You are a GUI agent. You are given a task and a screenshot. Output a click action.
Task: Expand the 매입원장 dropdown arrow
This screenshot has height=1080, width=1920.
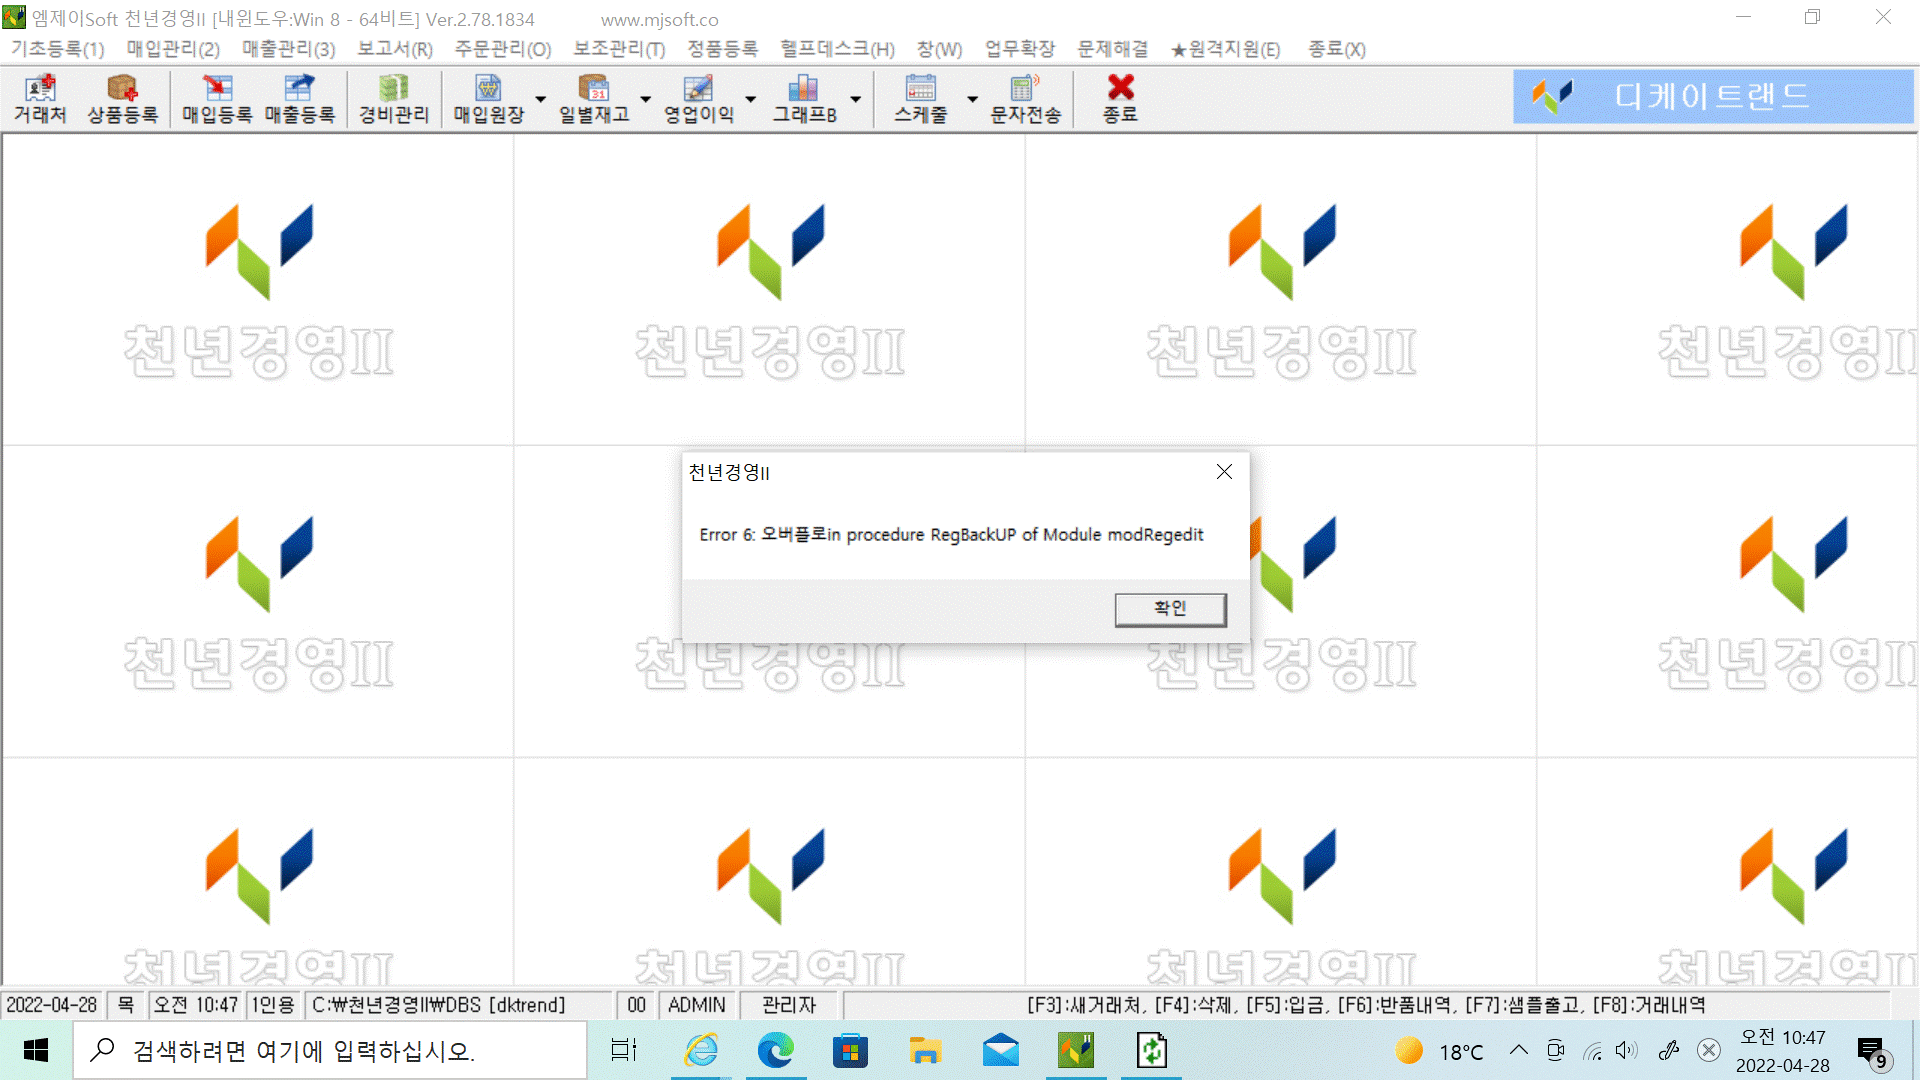tap(541, 99)
